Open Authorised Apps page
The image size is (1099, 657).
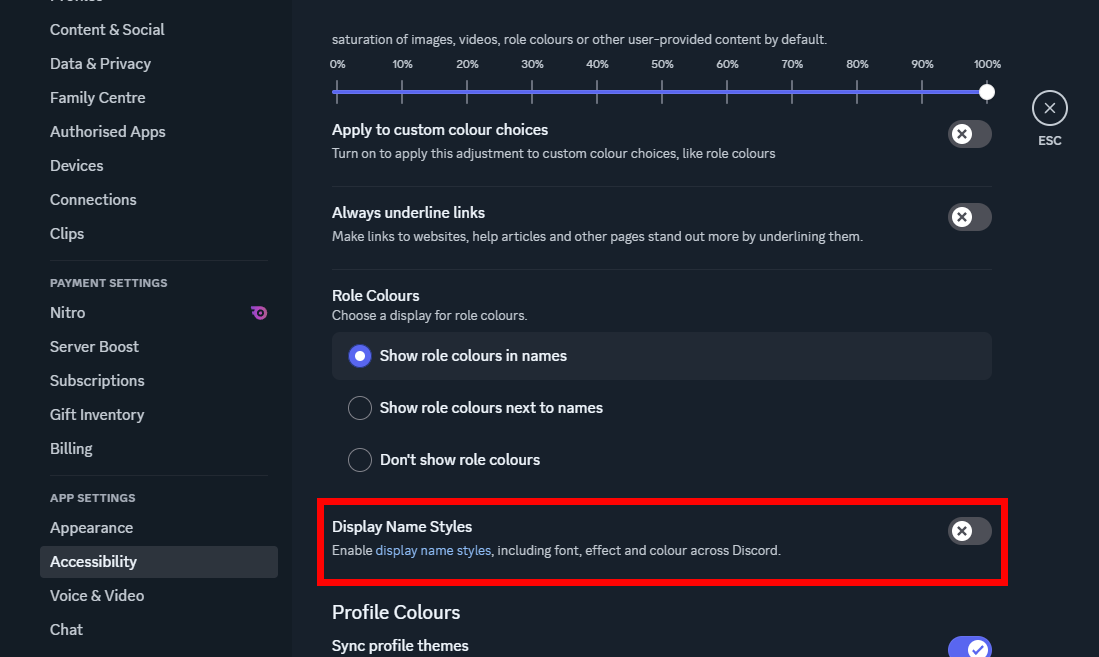(107, 132)
